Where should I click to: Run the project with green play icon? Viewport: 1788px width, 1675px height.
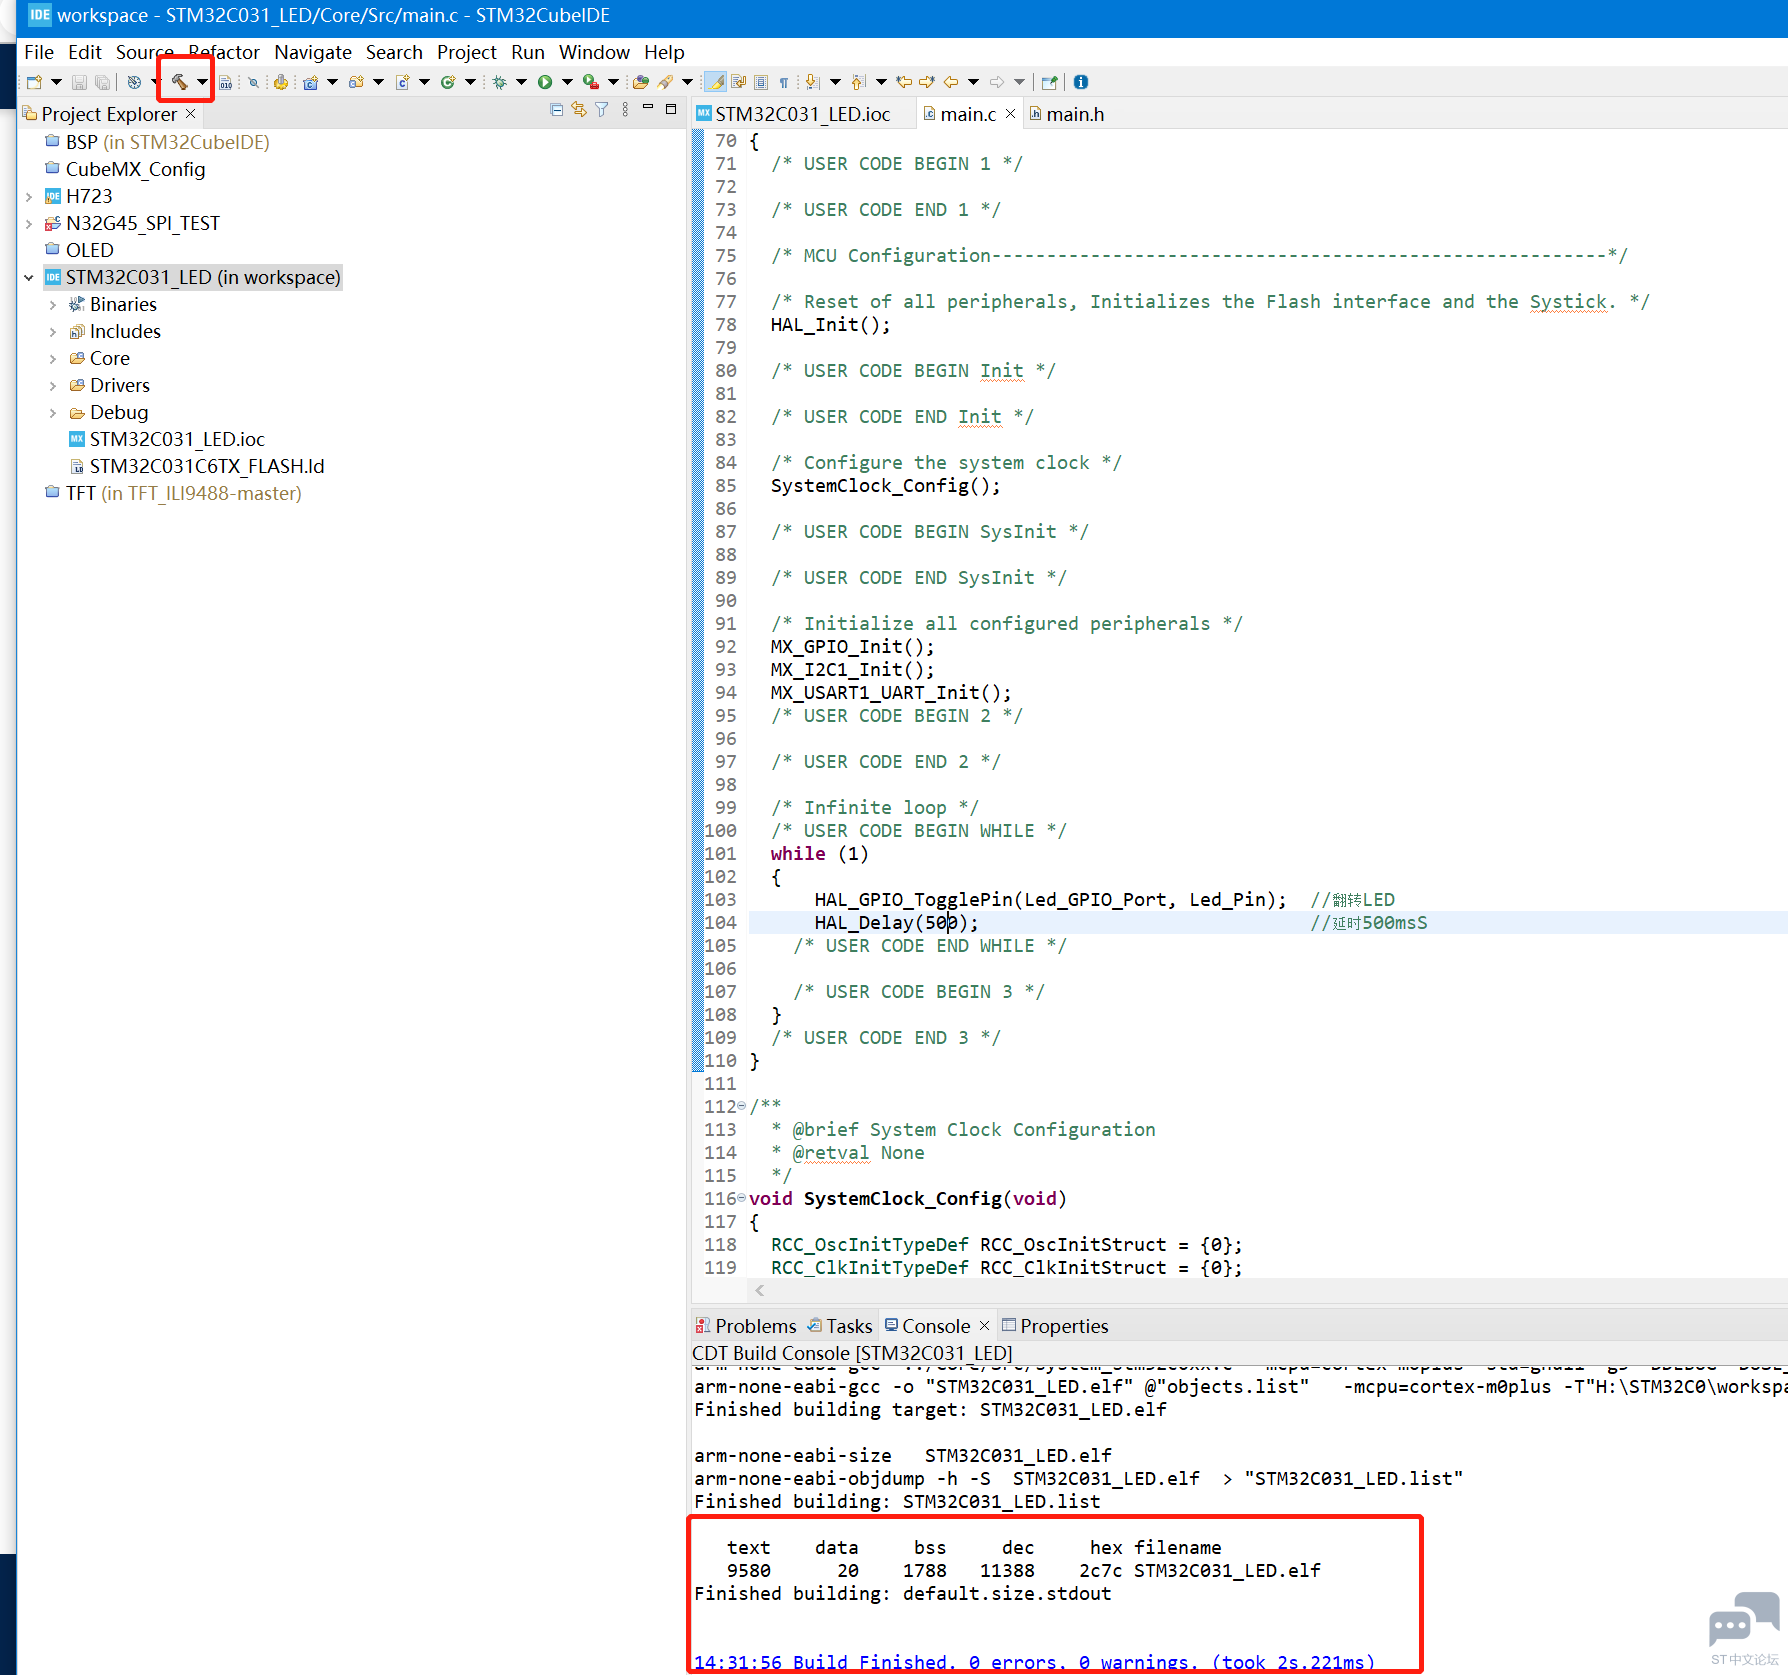(545, 82)
